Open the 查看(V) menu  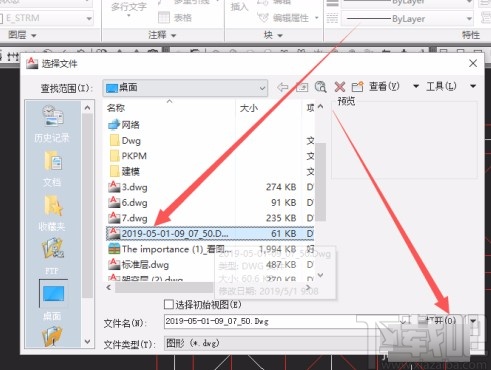(x=384, y=86)
